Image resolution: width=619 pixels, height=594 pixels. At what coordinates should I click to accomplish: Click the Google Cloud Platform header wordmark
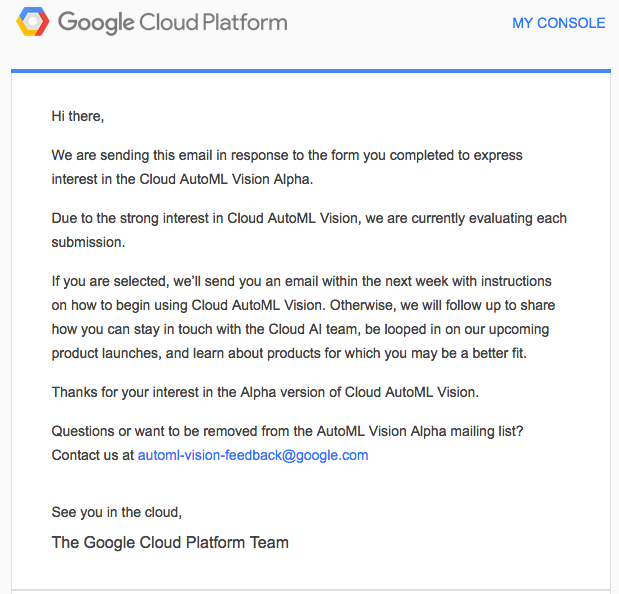pos(172,22)
